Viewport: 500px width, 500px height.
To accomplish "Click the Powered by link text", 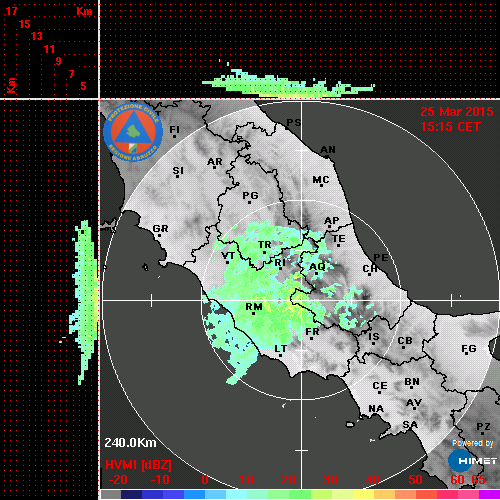I will 473,443.
